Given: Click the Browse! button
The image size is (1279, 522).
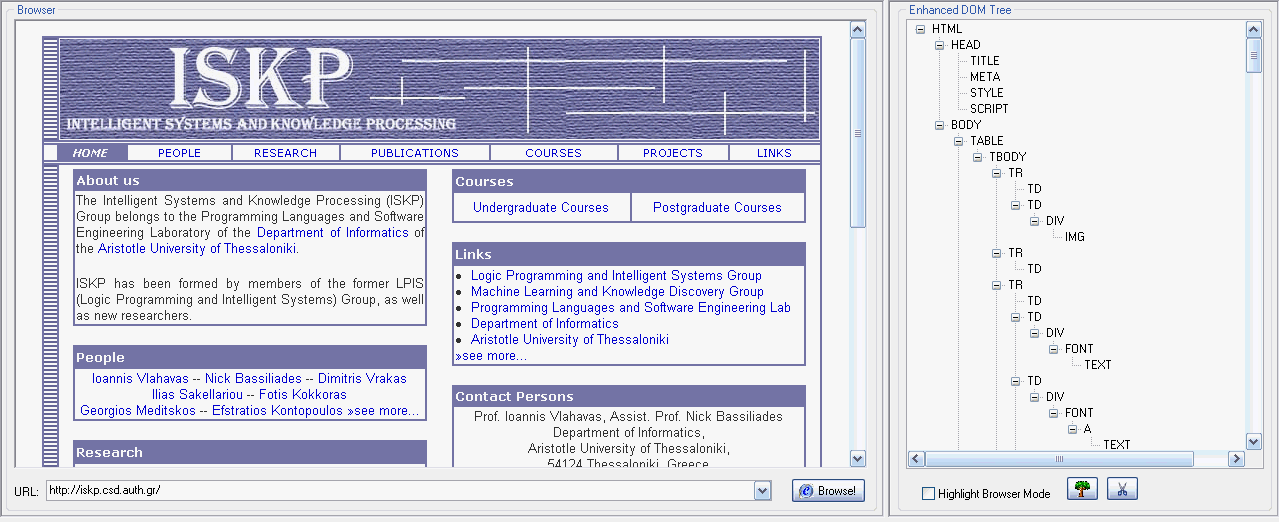Looking at the screenshot, I should (828, 491).
